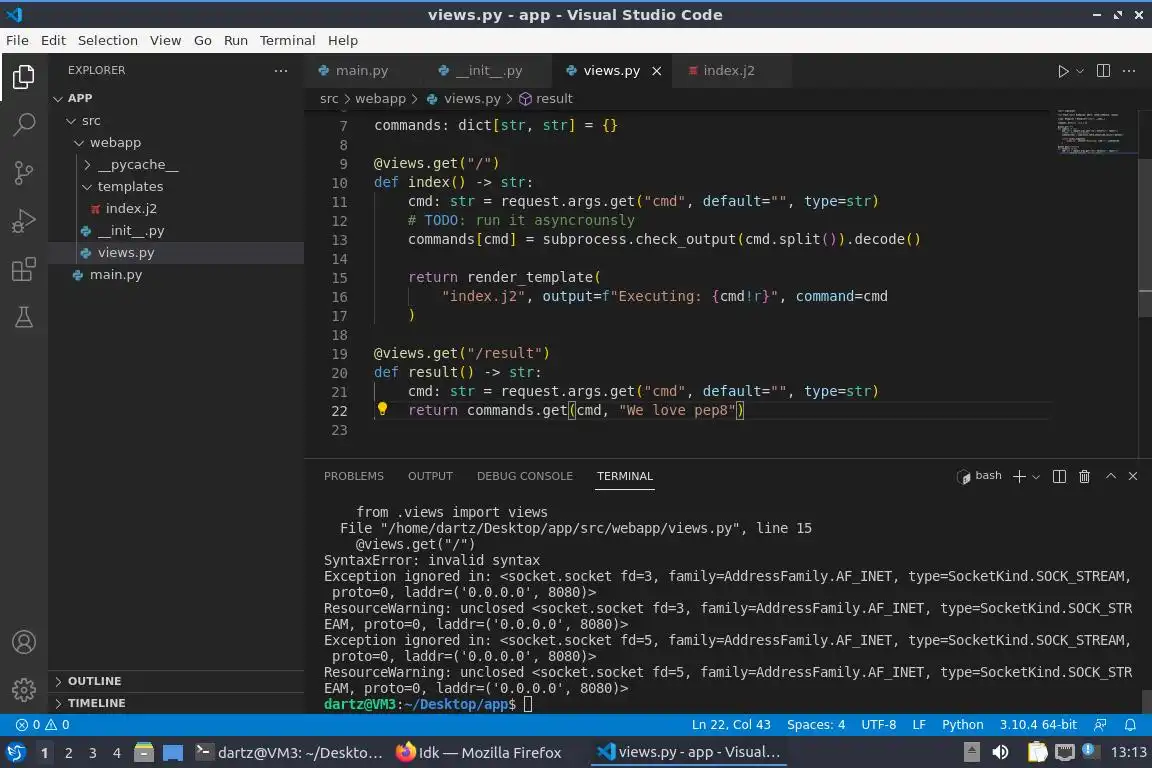Click the feedback icon in status bar
Screen dimensions: 1152x768
point(1100,725)
